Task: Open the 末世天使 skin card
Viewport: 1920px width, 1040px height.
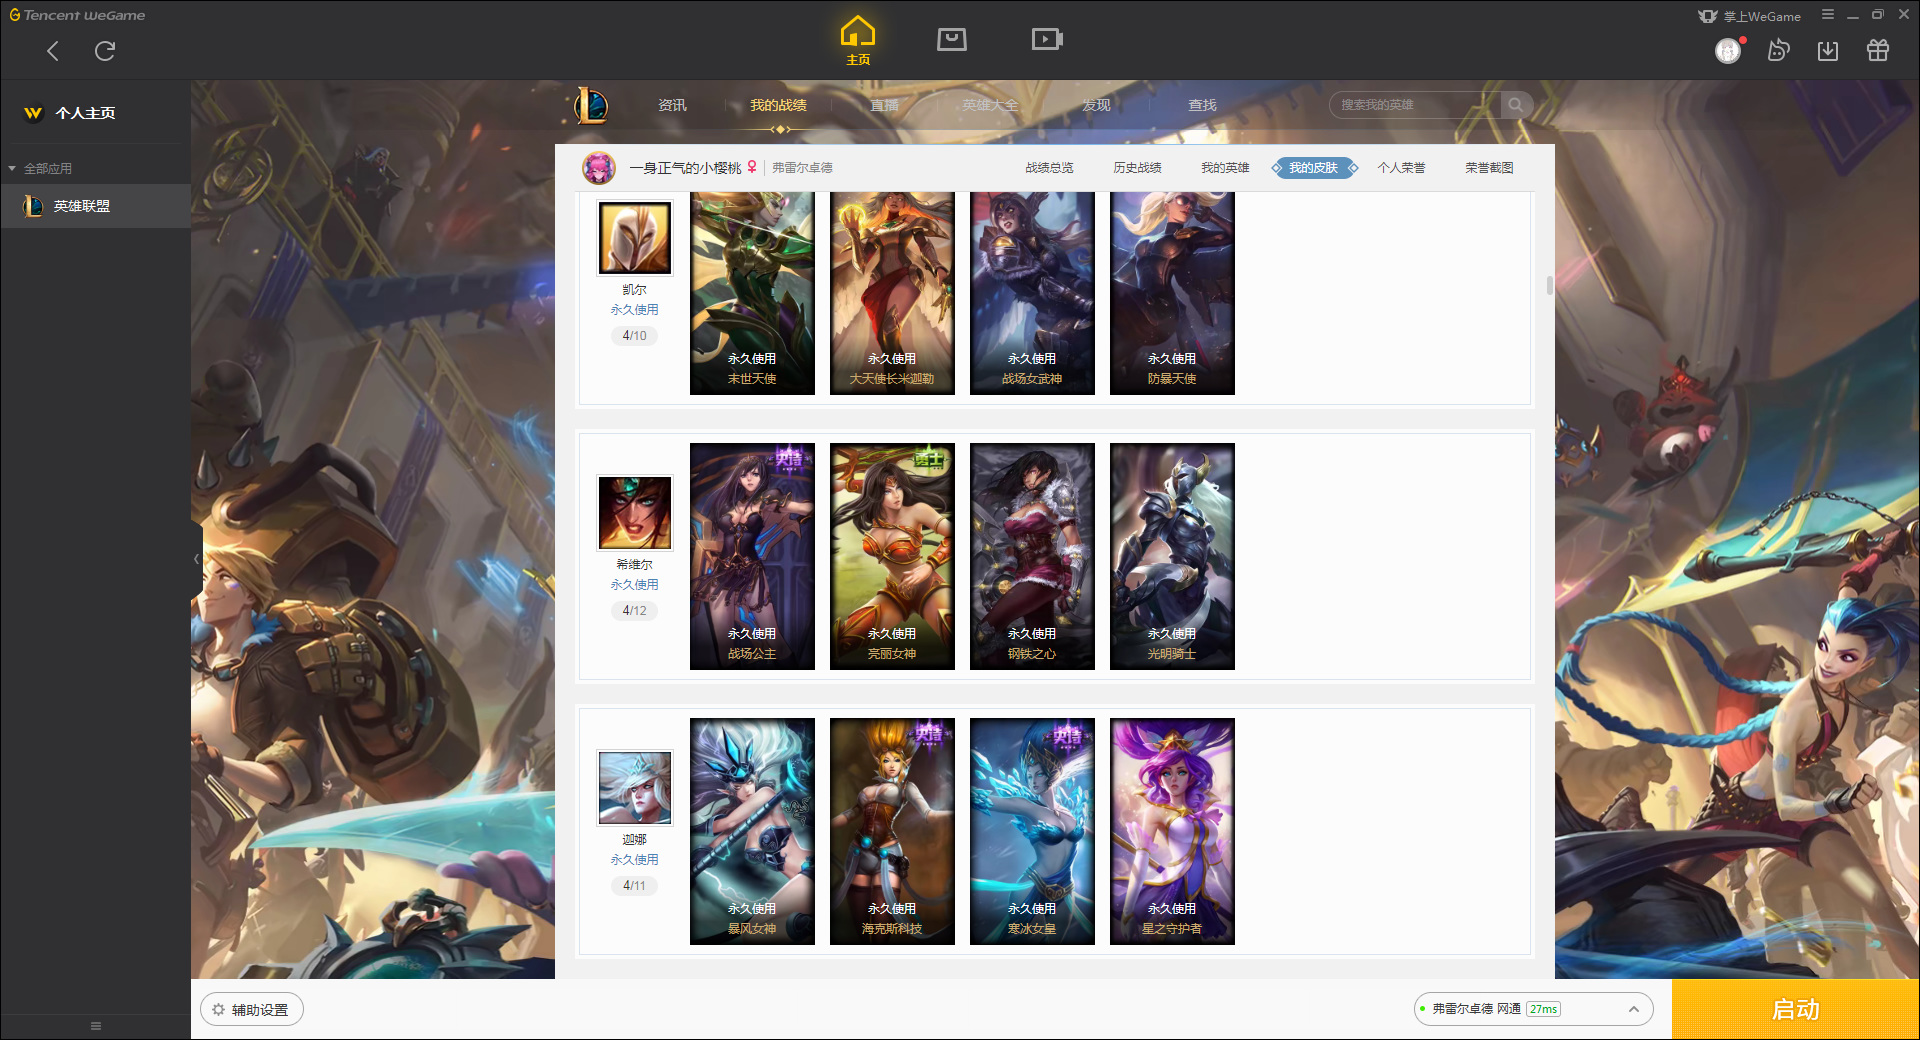Action: [x=752, y=293]
